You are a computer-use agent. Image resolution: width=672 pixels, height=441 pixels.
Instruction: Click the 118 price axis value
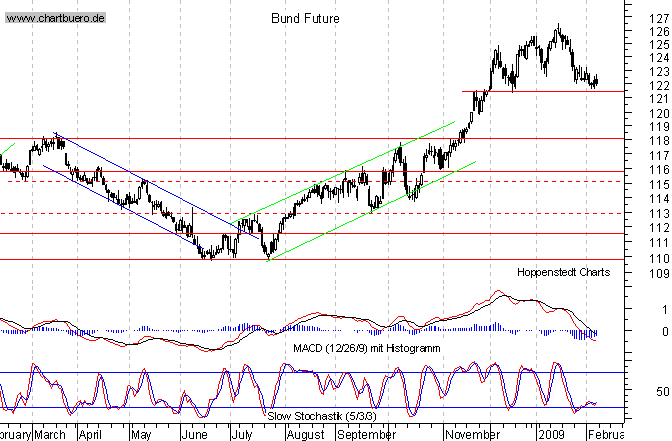(x=659, y=141)
